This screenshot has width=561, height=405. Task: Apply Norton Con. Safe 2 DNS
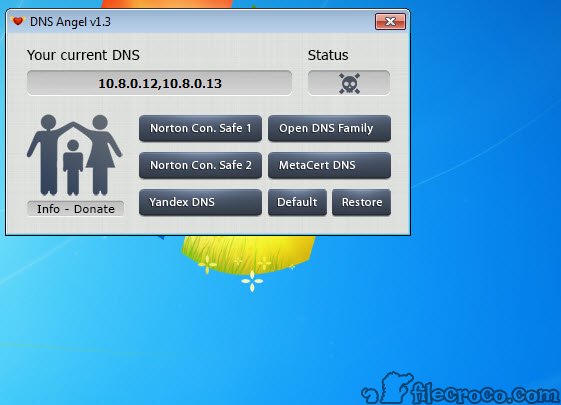(x=200, y=165)
